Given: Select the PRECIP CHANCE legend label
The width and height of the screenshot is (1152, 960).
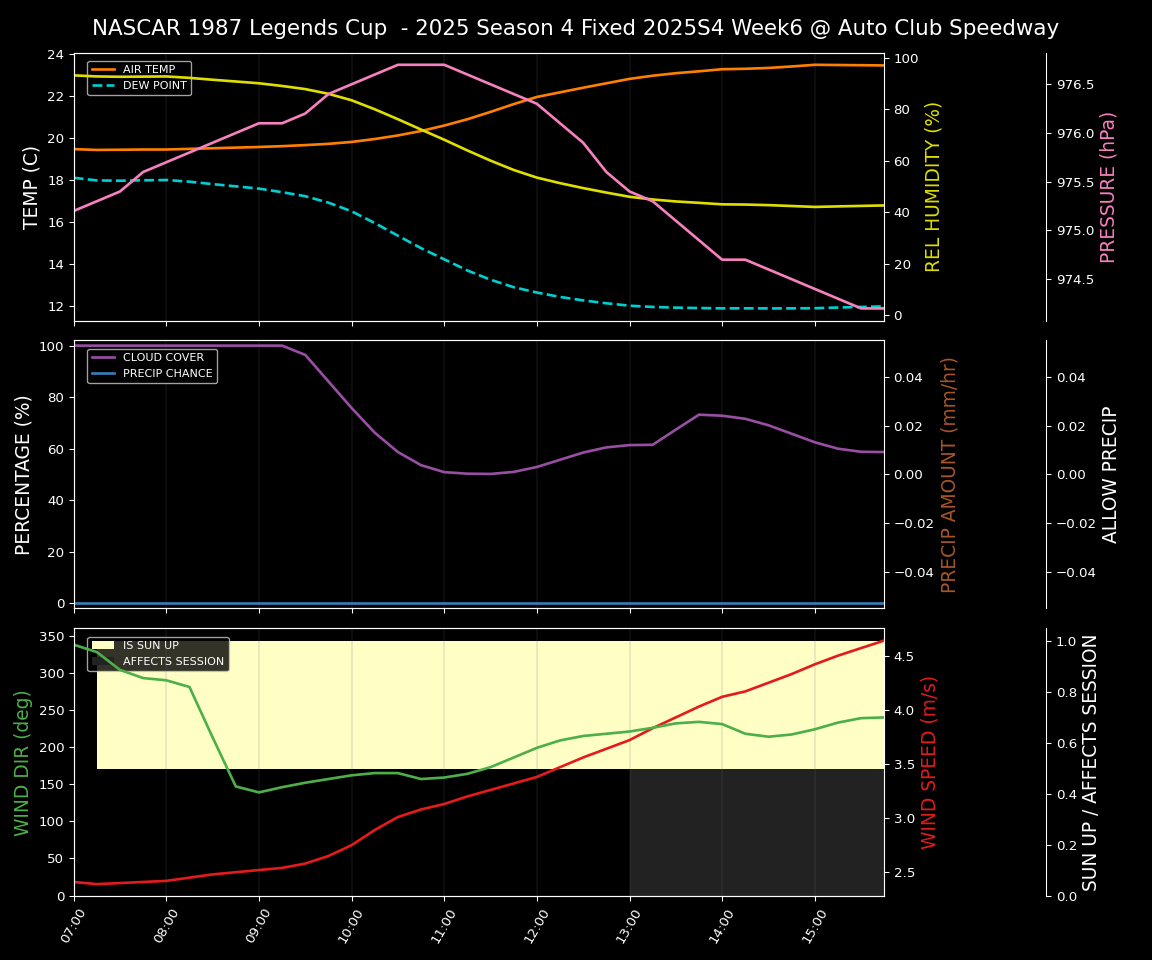Looking at the screenshot, I should (x=167, y=374).
